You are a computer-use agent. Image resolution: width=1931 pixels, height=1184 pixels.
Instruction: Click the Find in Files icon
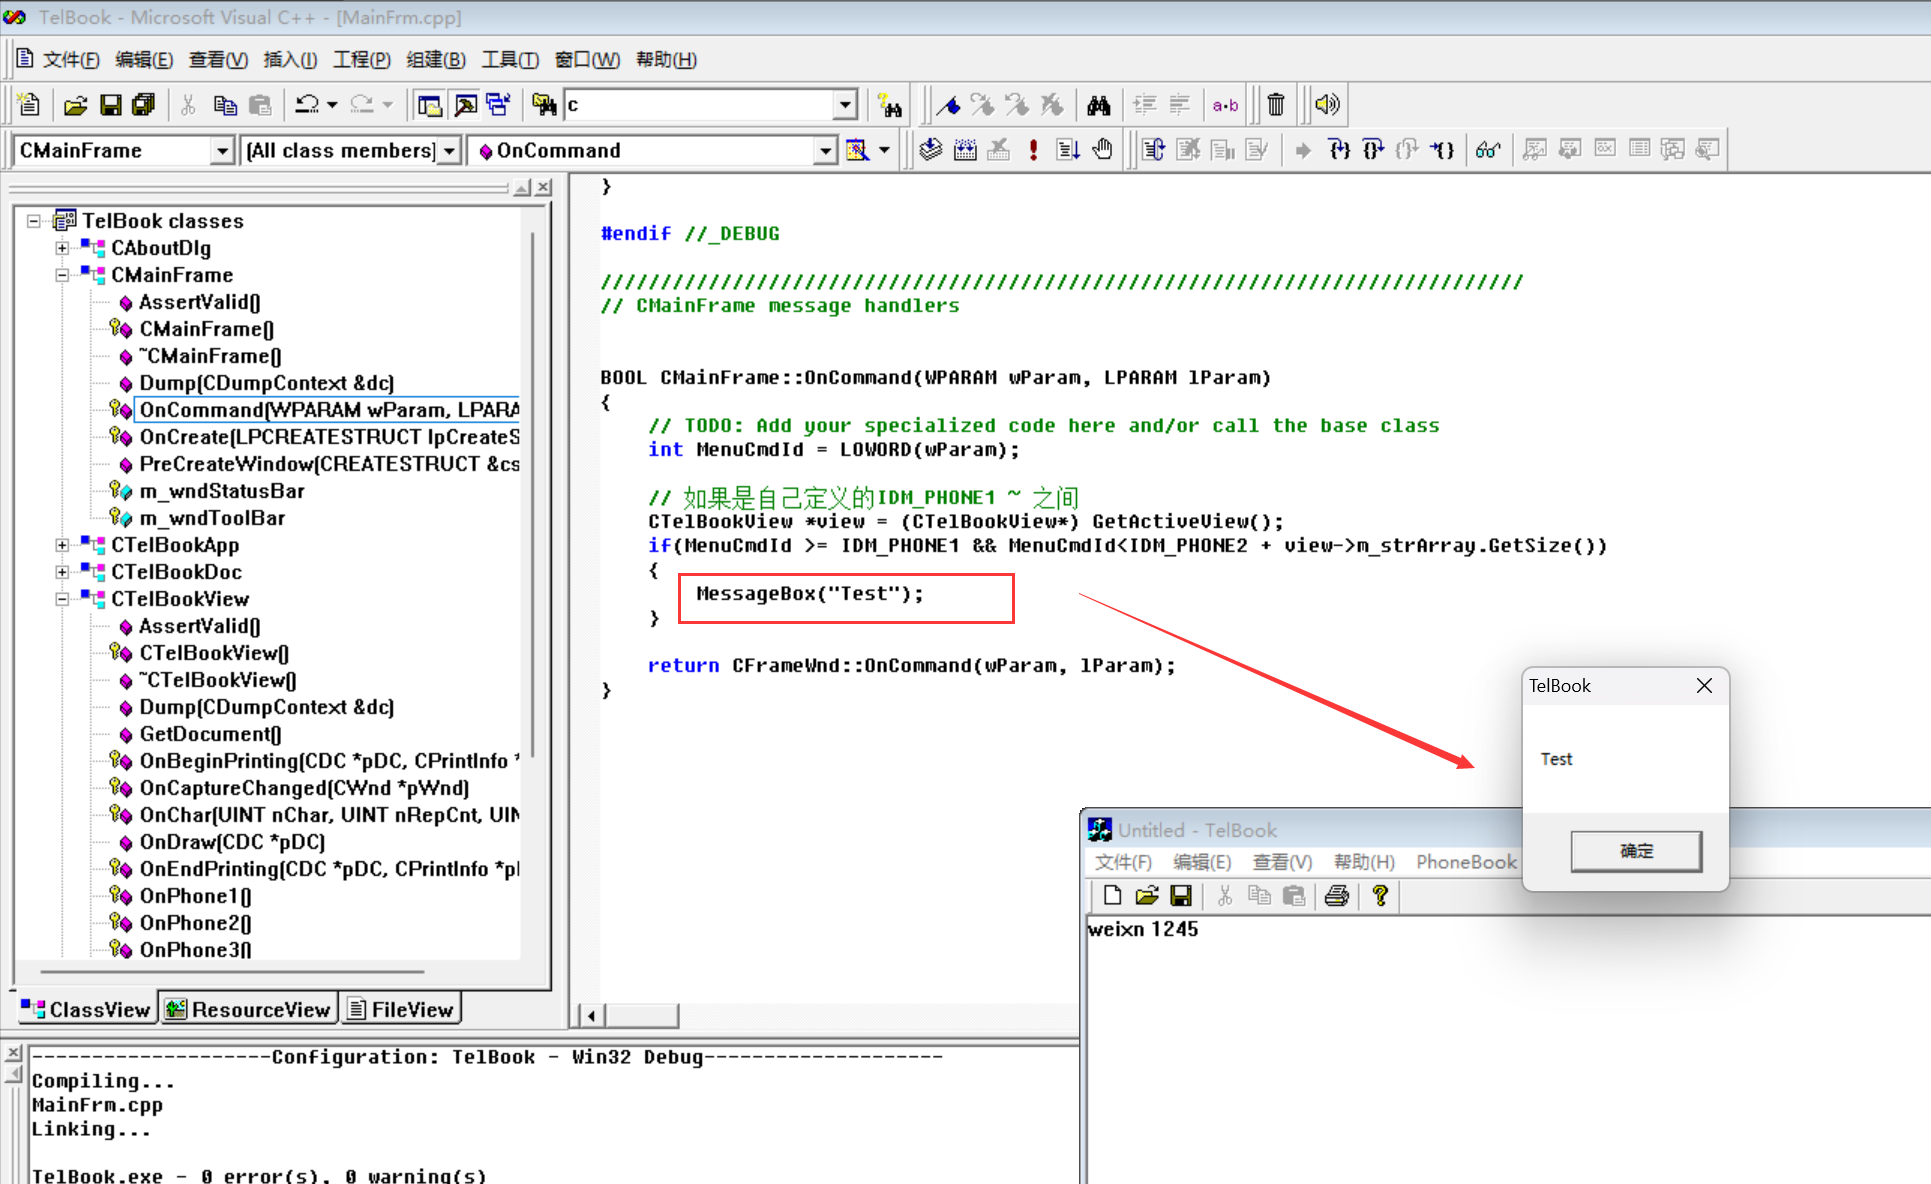(544, 104)
